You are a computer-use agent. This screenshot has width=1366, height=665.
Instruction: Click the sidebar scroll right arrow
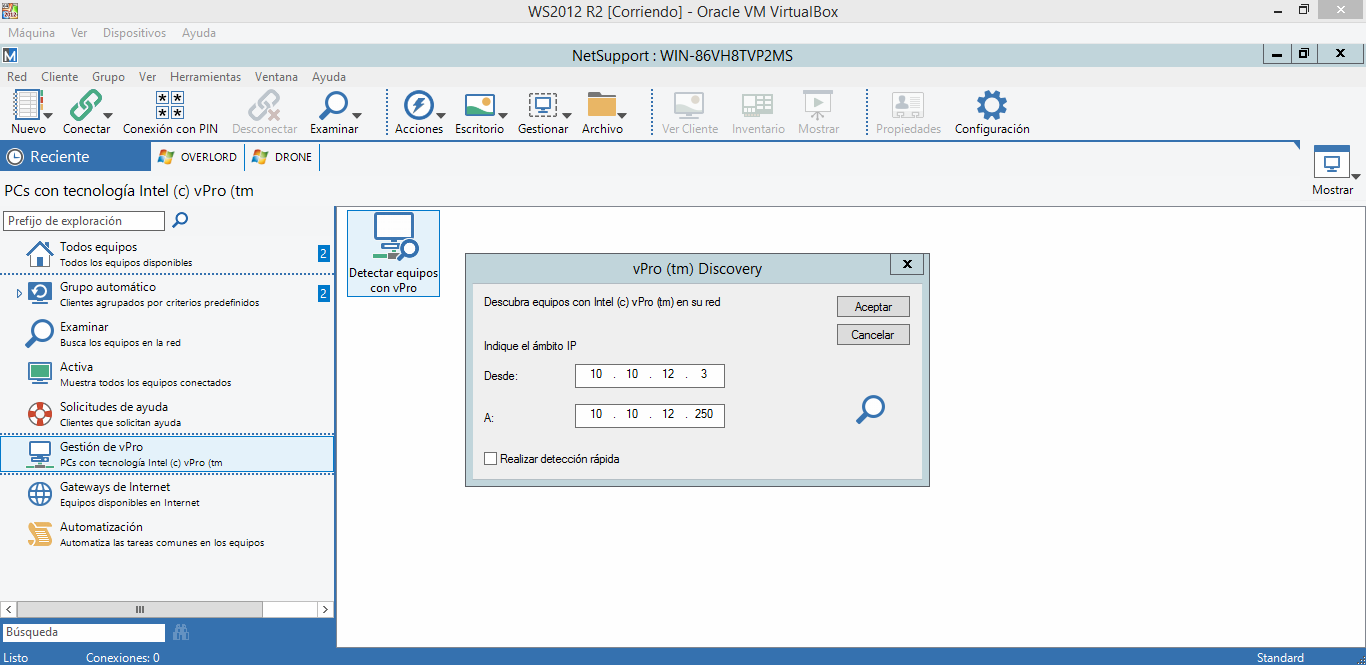325,609
